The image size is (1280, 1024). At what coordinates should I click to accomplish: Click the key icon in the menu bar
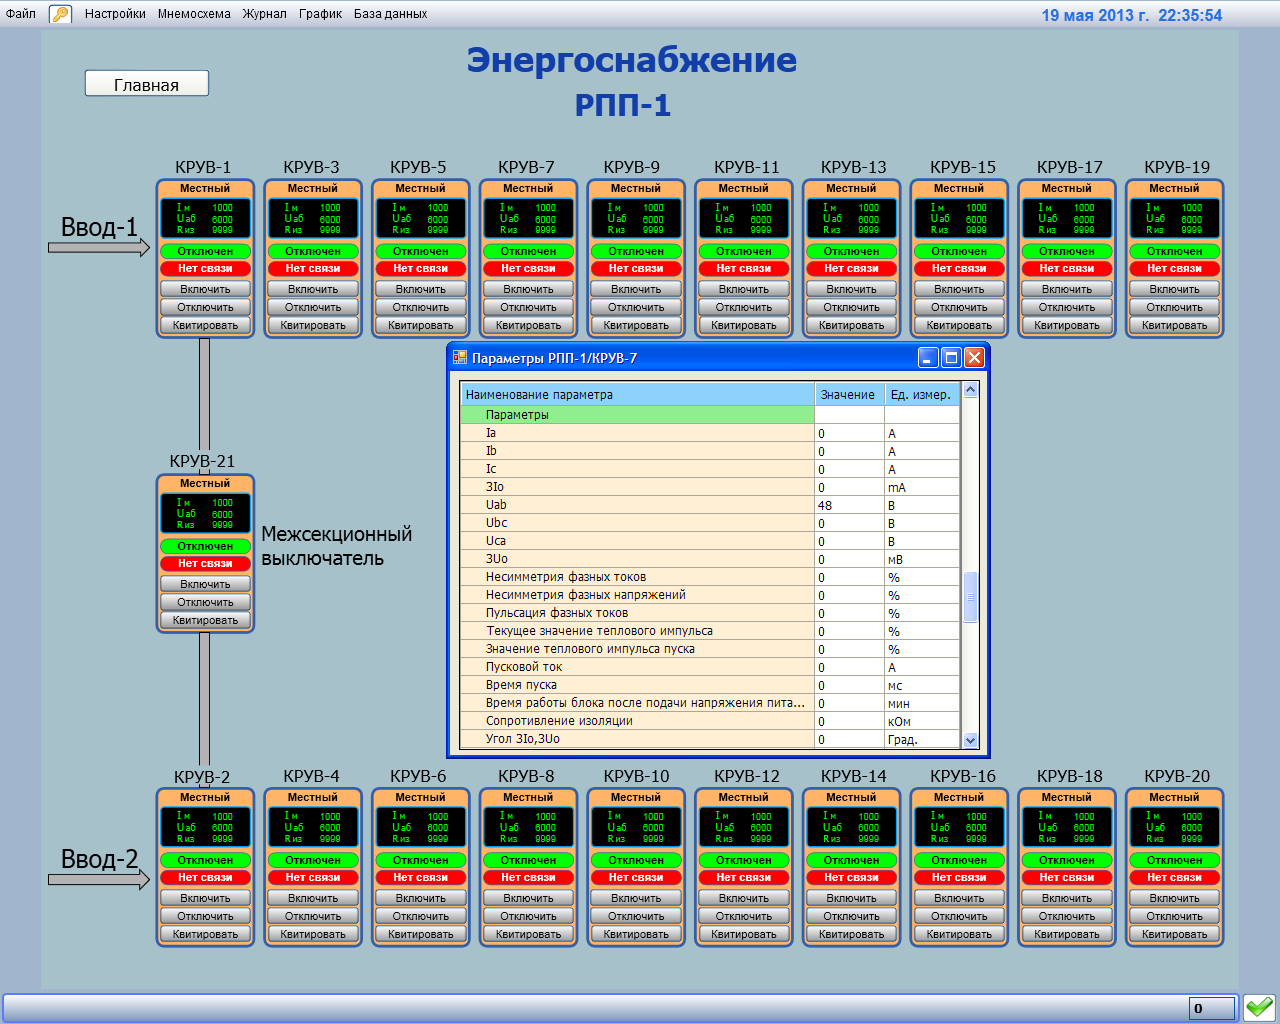(60, 14)
